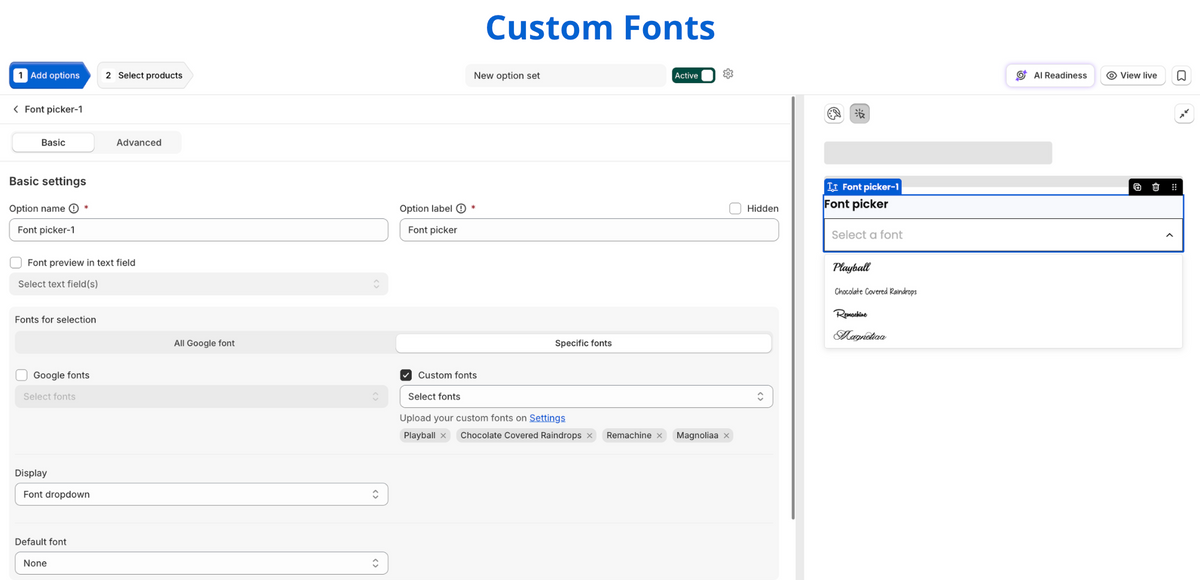The image size is (1200, 580).
Task: Switch to the Advanced tab
Action: (139, 143)
